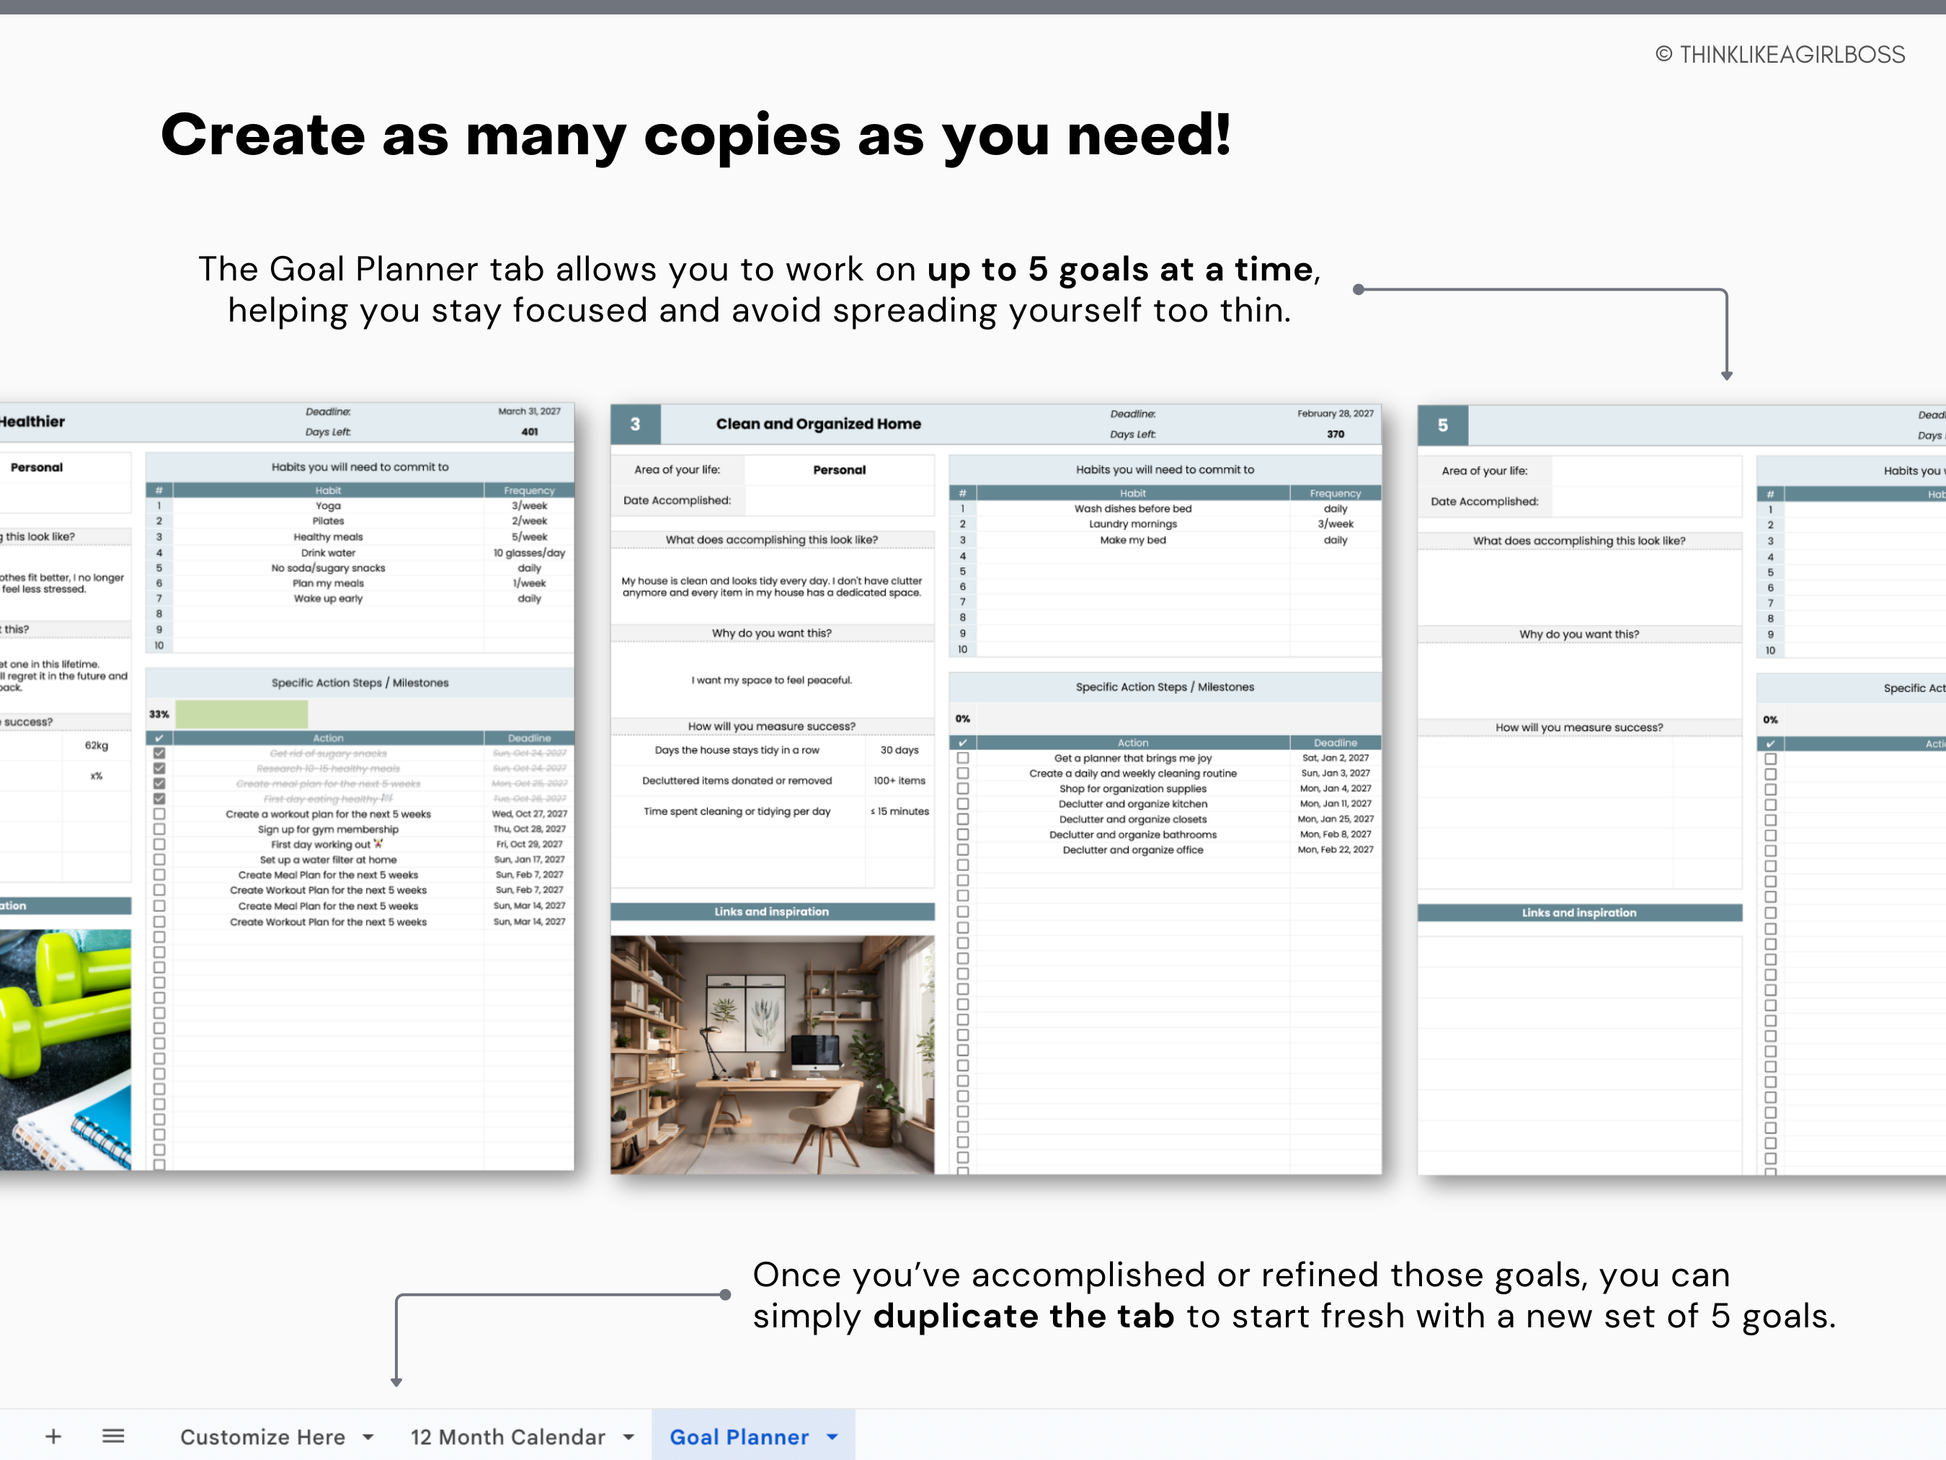
Task: Switch to Customize Here tab
Action: click(x=262, y=1437)
